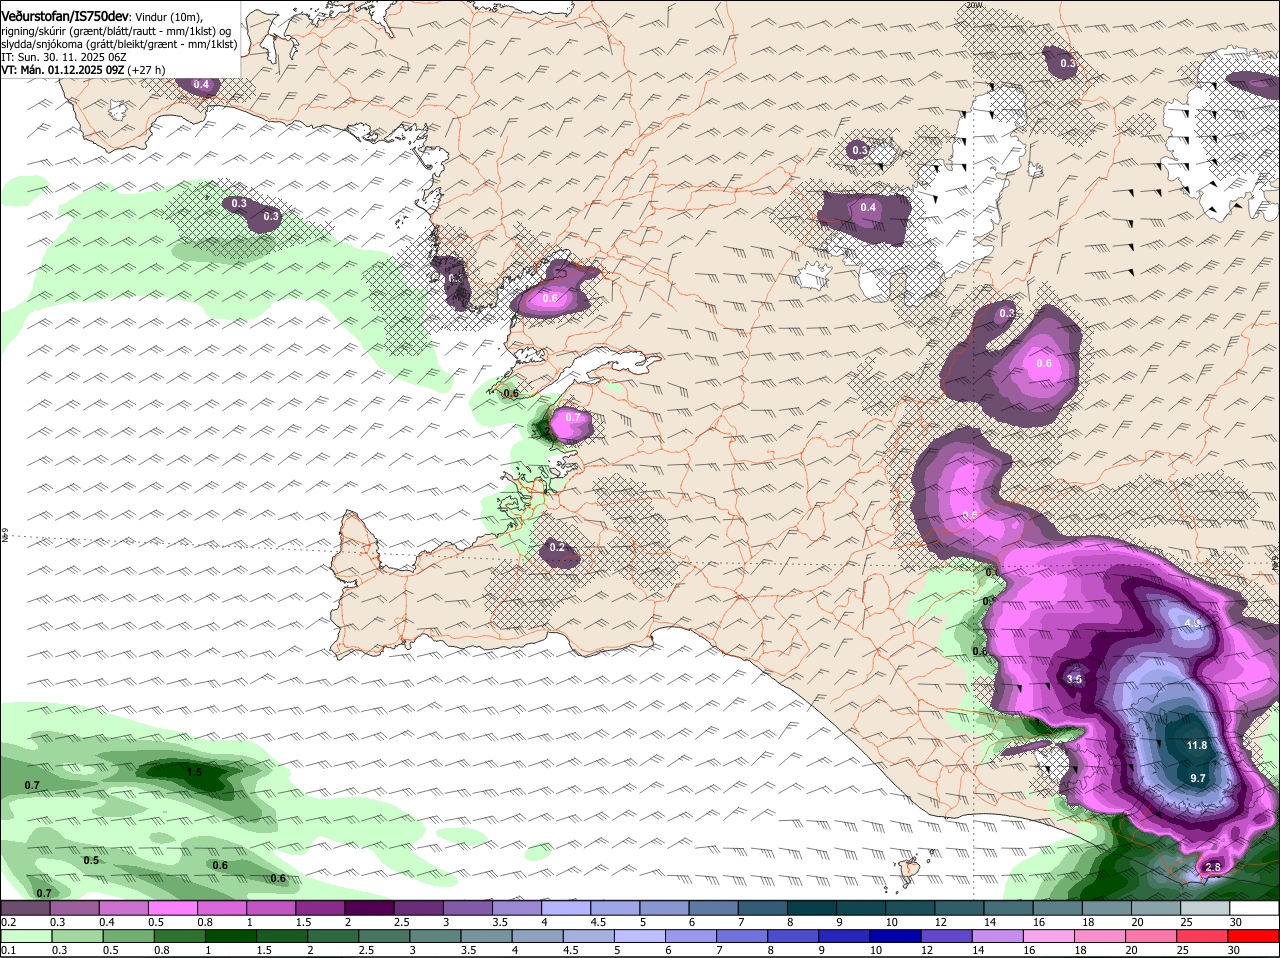
Task: Click the white 25–30 snow scale swatch
Action: click(1256, 907)
